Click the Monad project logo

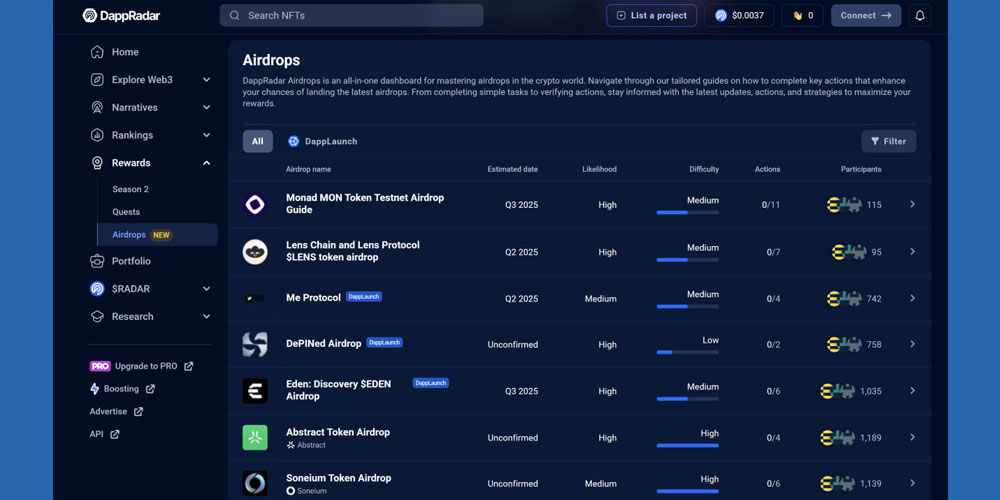coord(255,205)
